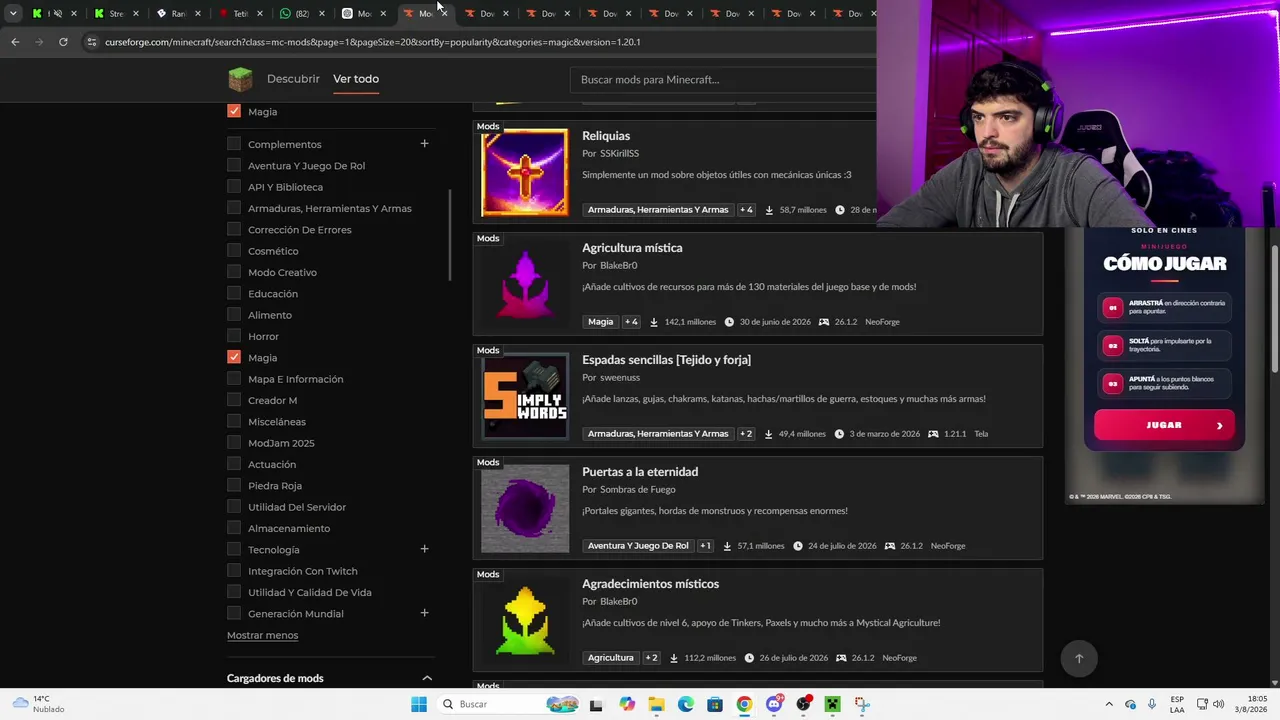This screenshot has height=720, width=1280.
Task: Jump back to top with the up-arrow button
Action: coord(1078,658)
